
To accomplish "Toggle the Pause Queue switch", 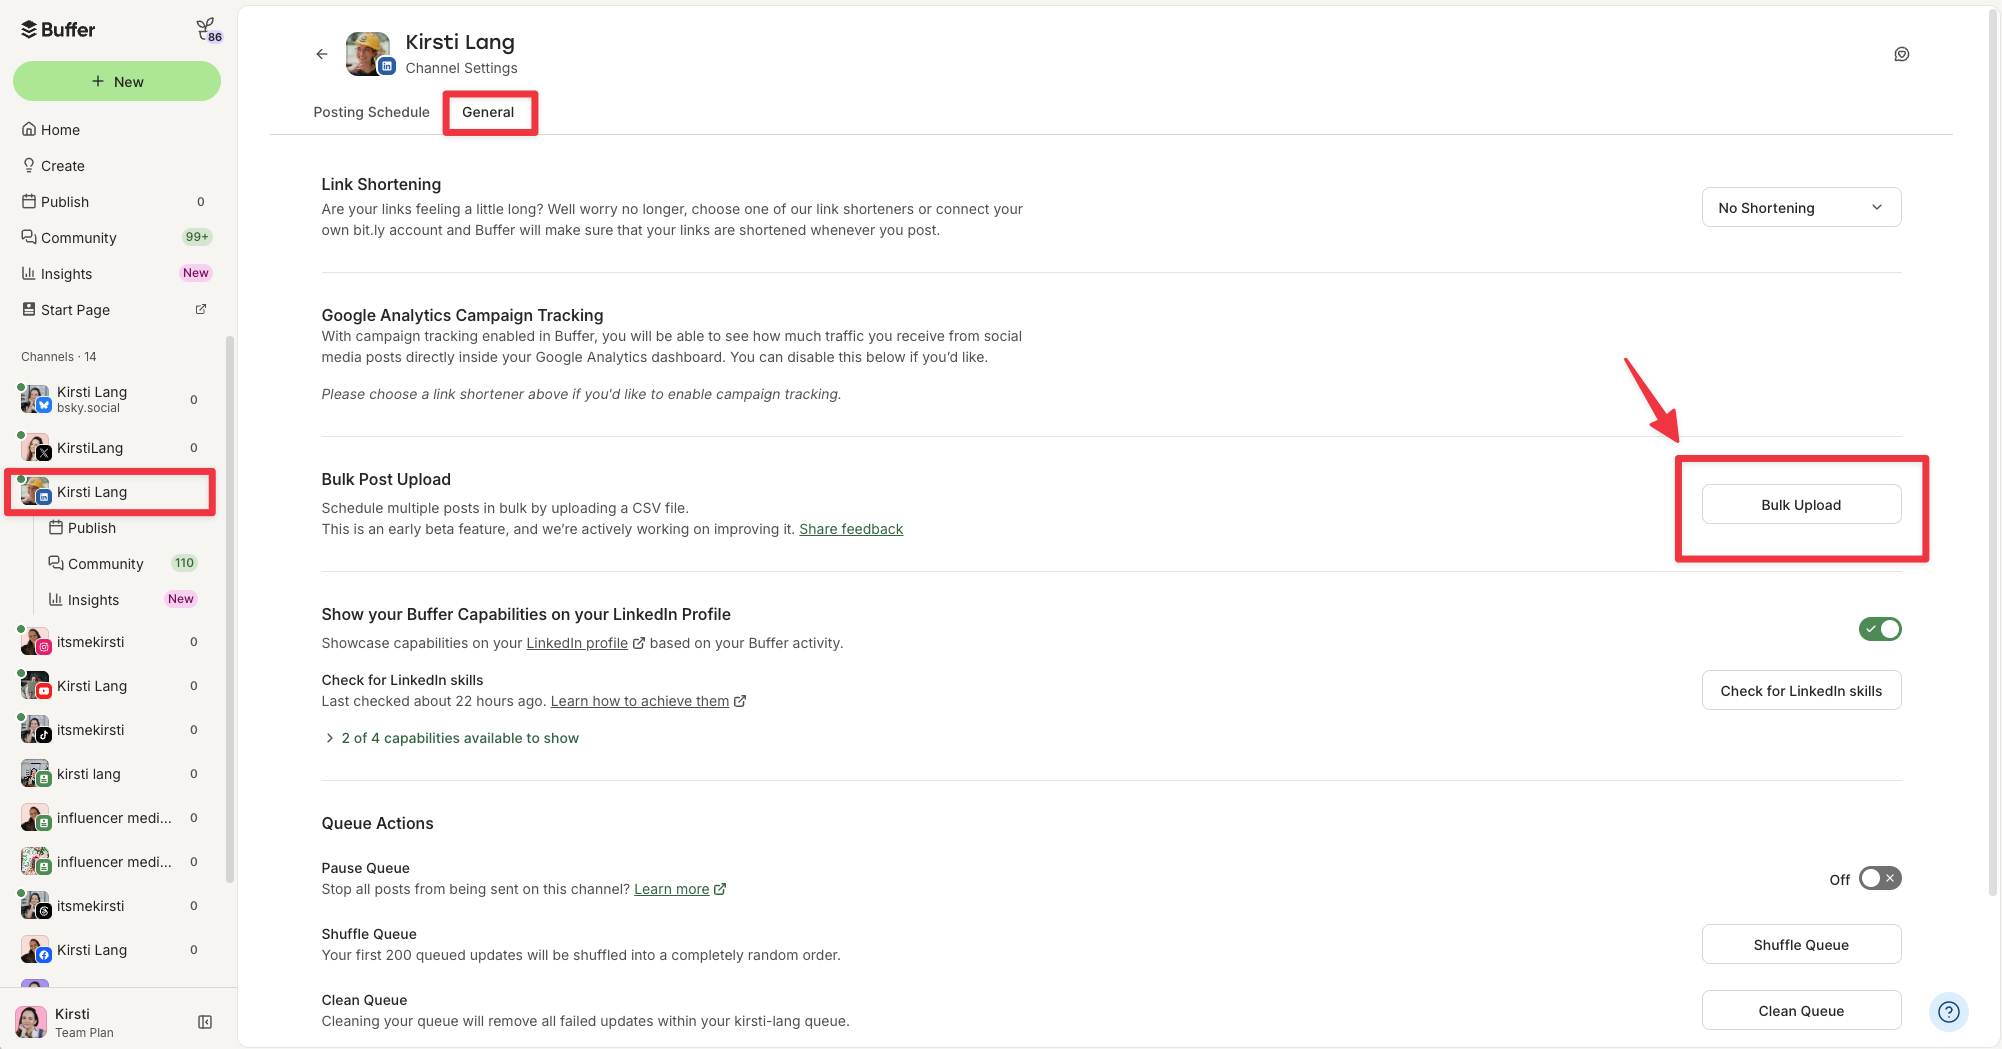I will coord(1880,879).
